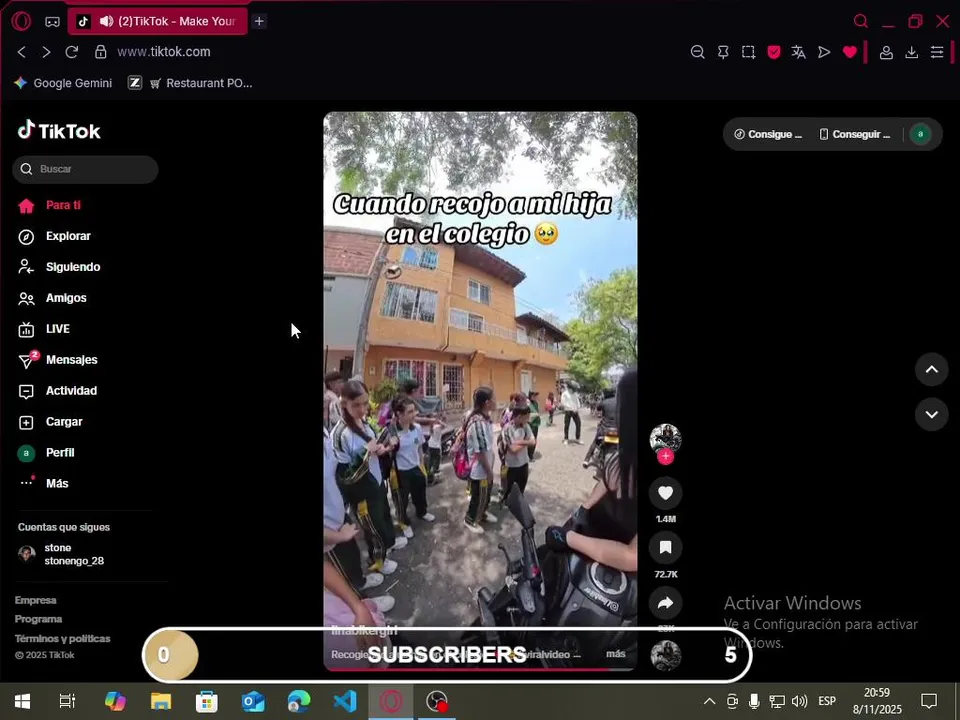This screenshot has height=720, width=960.
Task: Open the GX Corner gamepad icon
Action: [x=53, y=21]
